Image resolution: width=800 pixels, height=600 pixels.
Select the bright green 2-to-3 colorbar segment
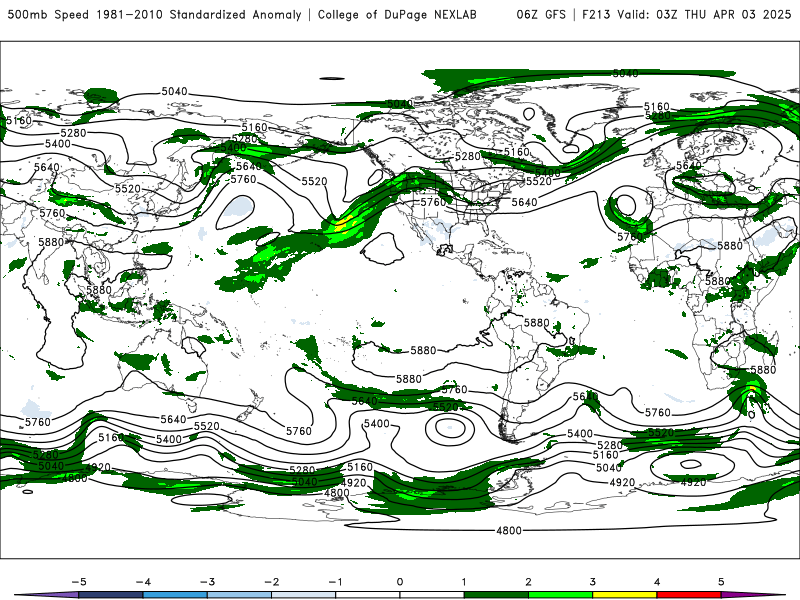560,595
